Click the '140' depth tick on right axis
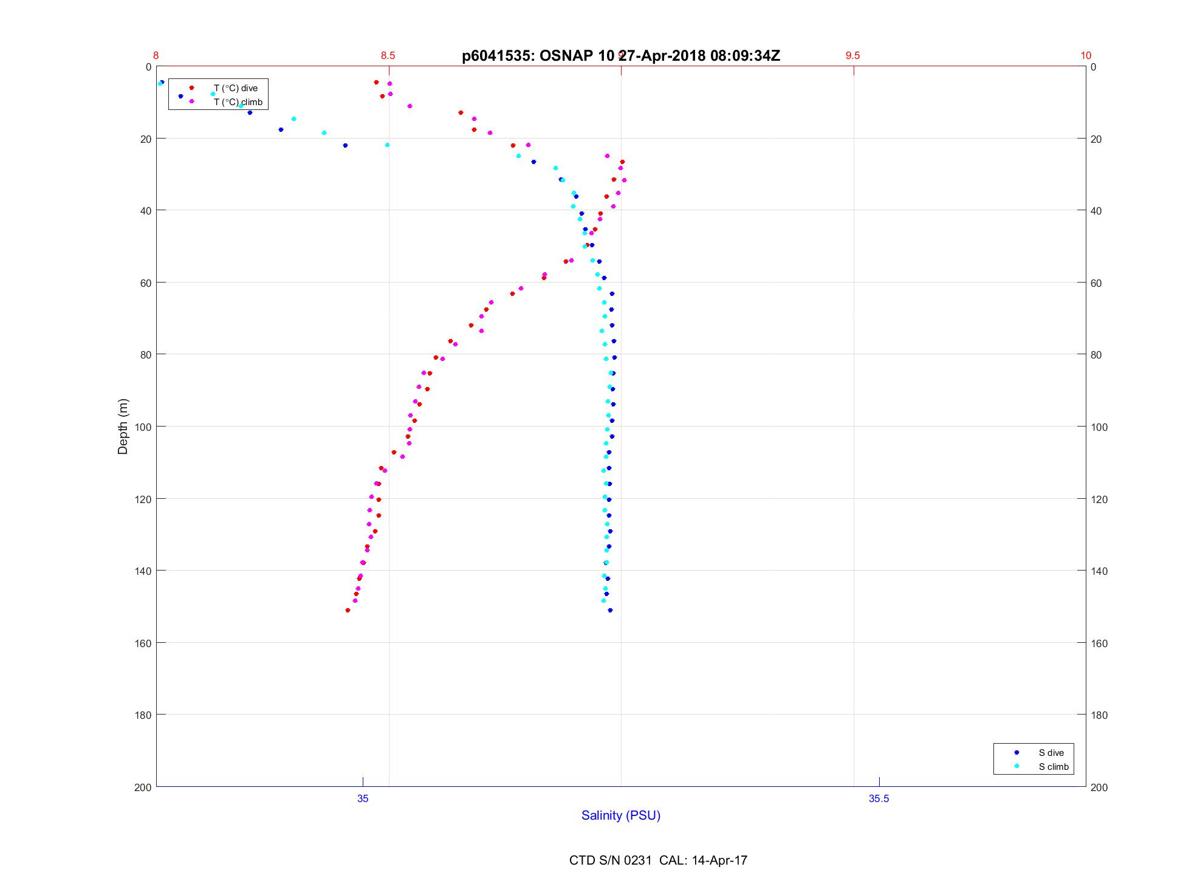 [1099, 571]
